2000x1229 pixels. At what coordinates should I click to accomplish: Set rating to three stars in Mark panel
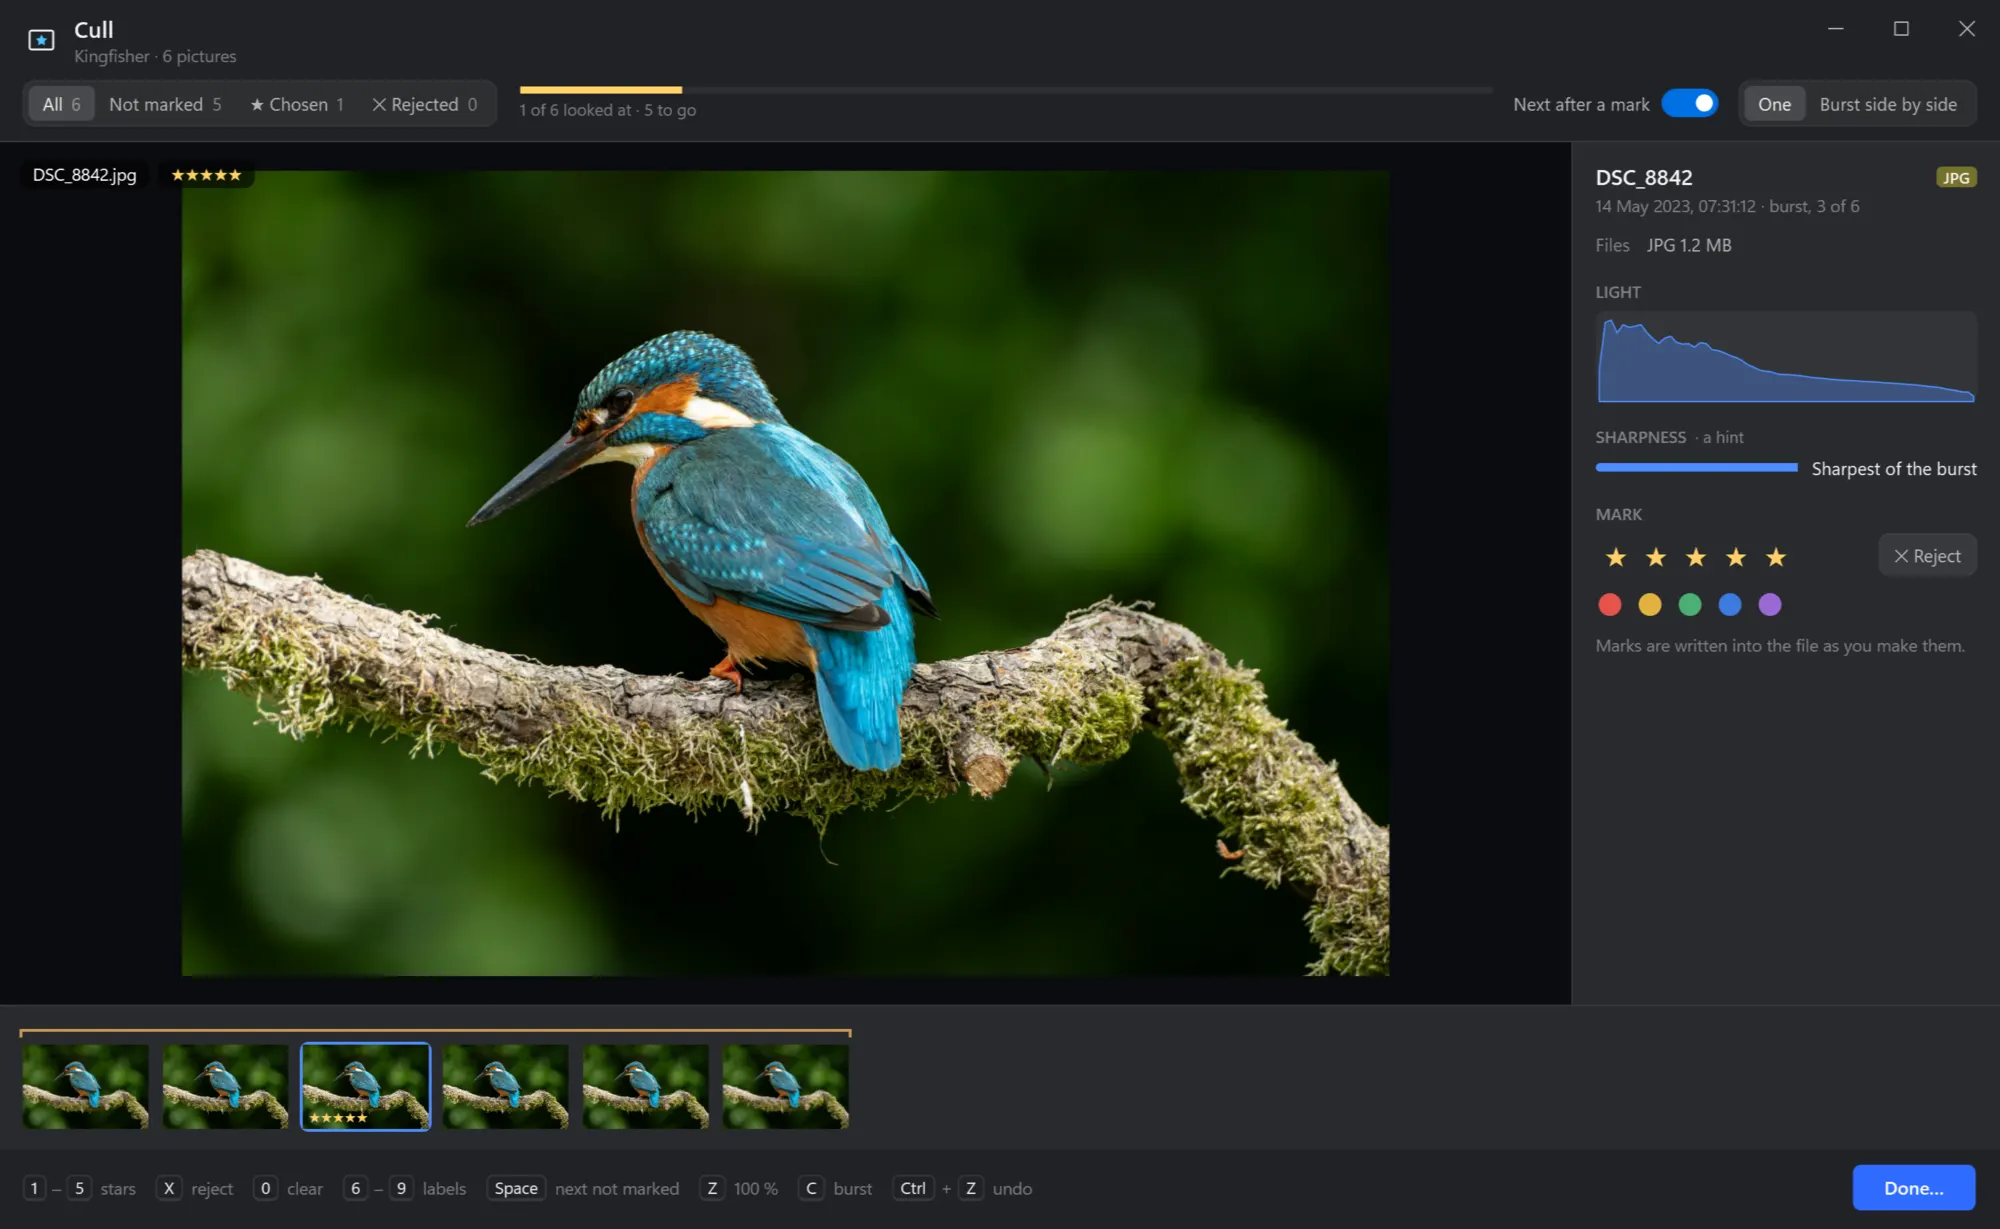coord(1696,557)
